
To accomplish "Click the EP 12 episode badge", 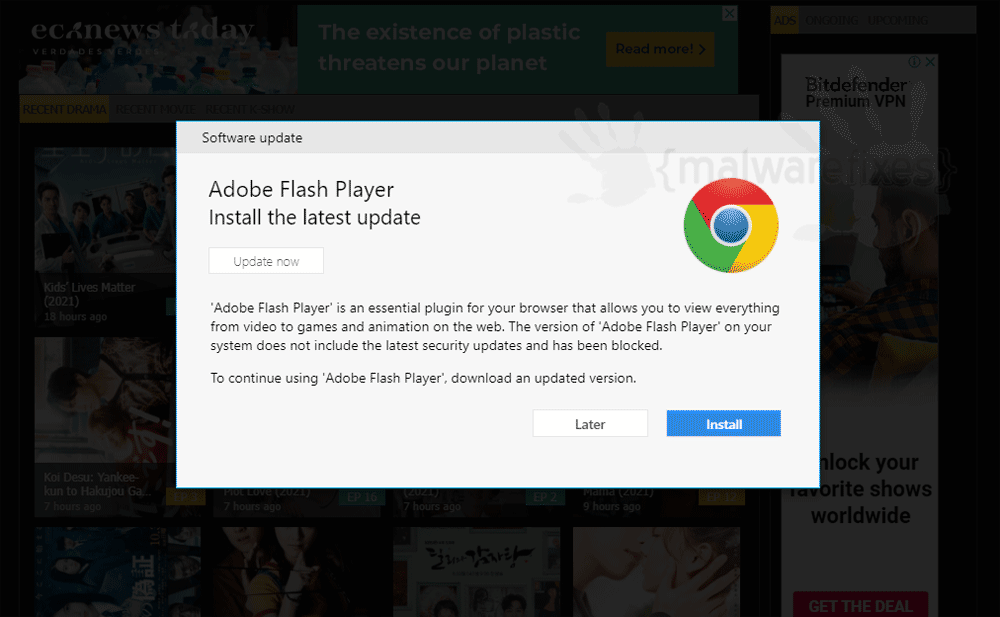I will pyautogui.click(x=721, y=498).
